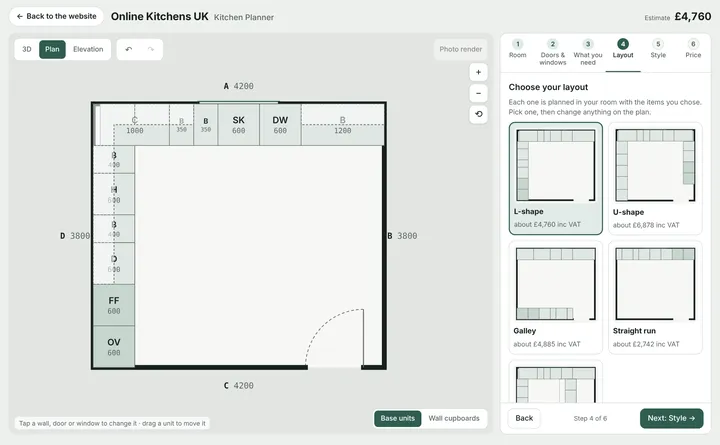The width and height of the screenshot is (720, 445).
Task: Choose the Galley layout card
Action: click(556, 298)
